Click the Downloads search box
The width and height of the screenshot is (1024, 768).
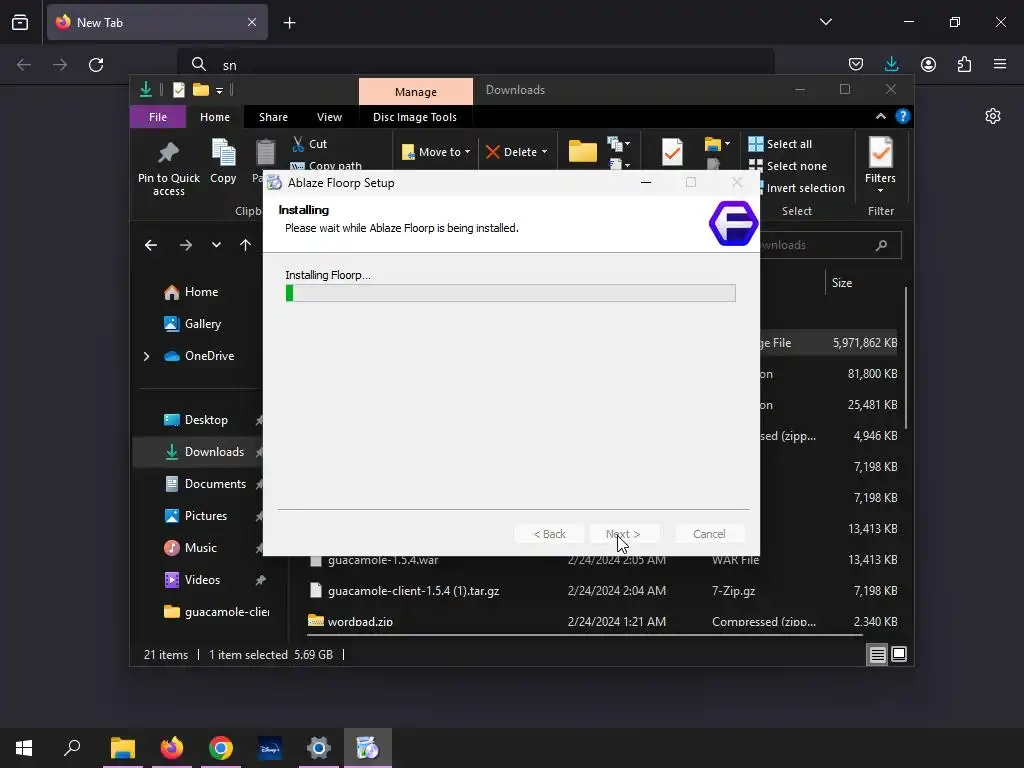(829, 245)
